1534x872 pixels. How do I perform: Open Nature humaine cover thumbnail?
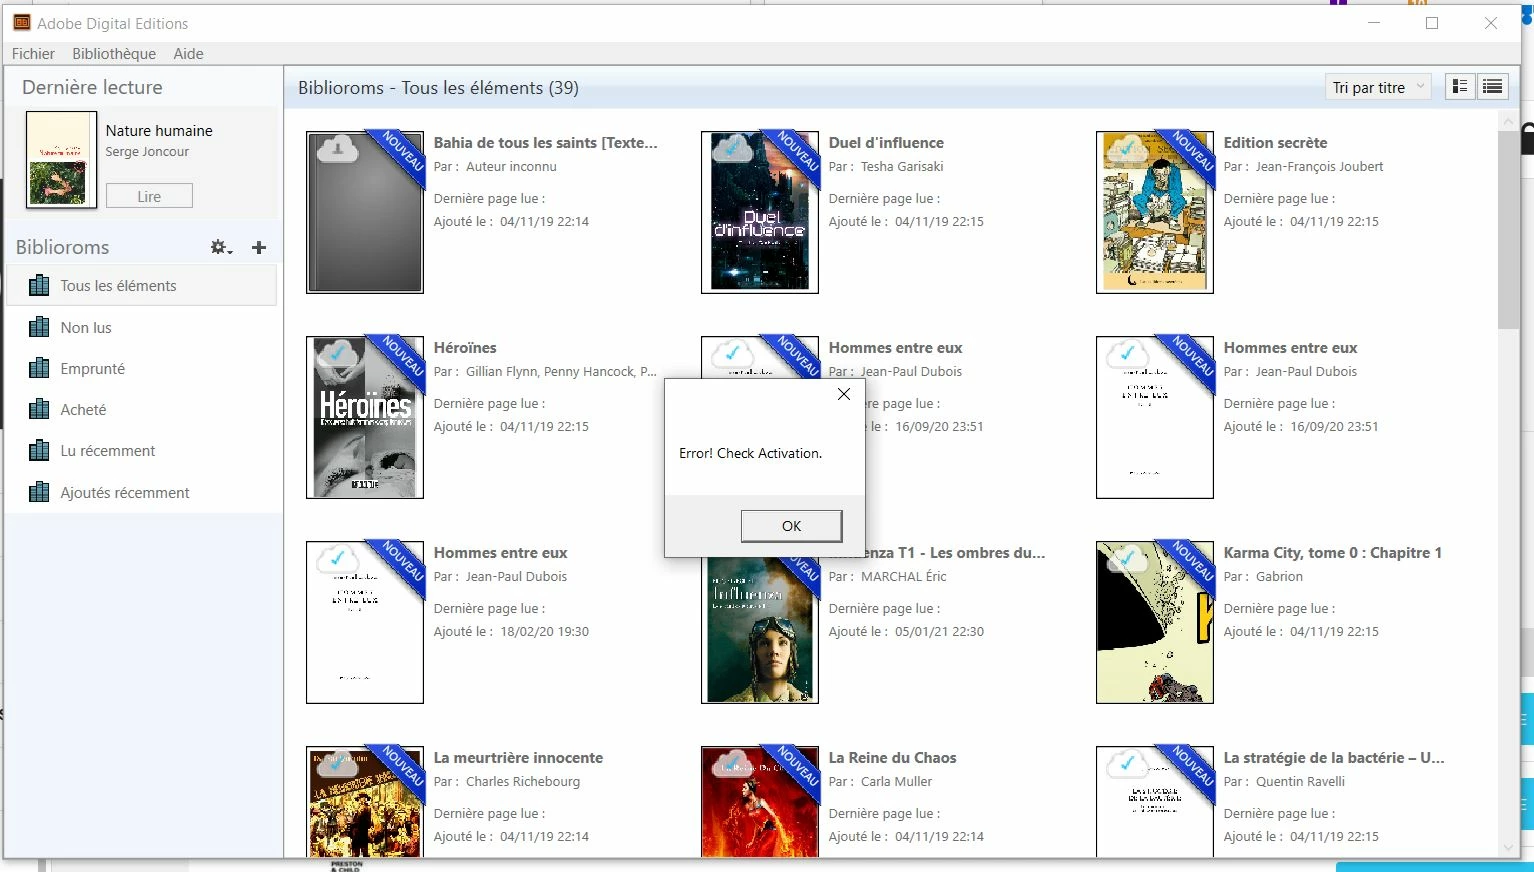(61, 160)
